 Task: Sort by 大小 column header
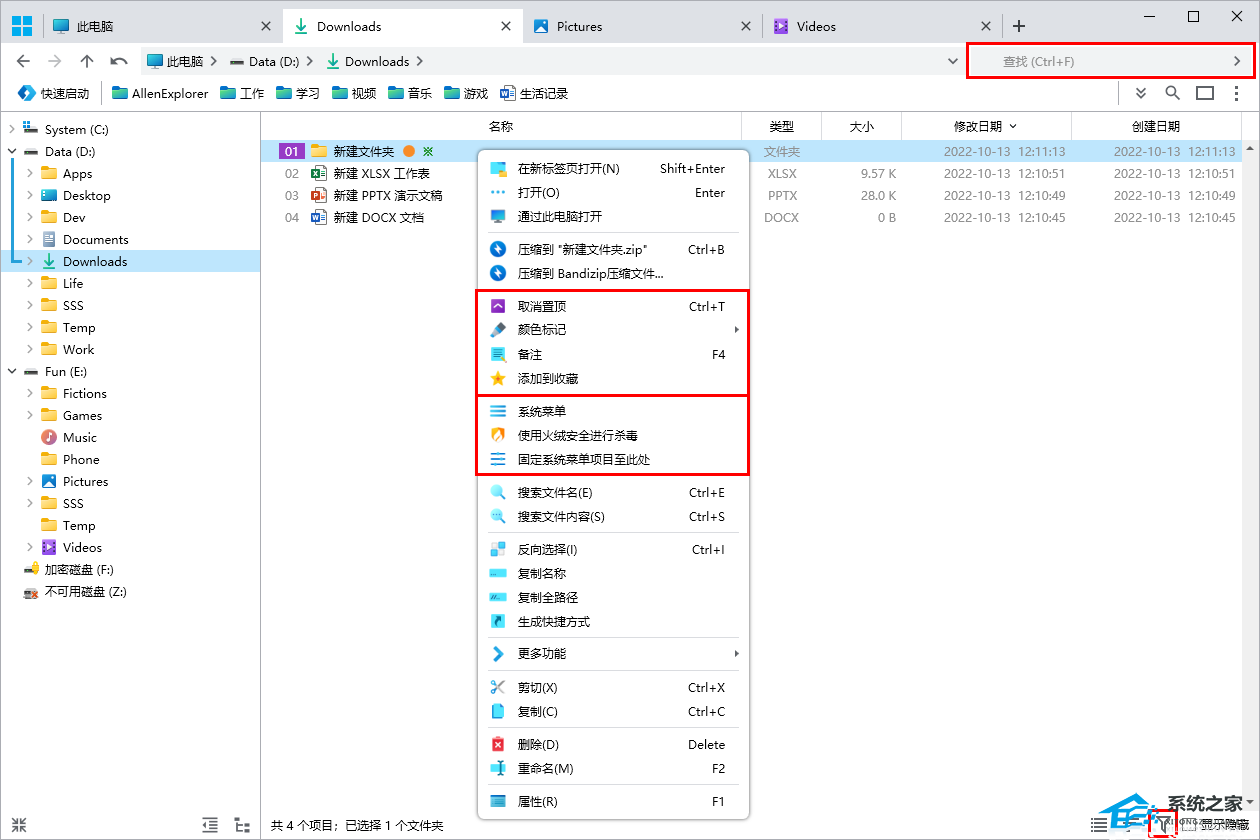pyautogui.click(x=861, y=126)
